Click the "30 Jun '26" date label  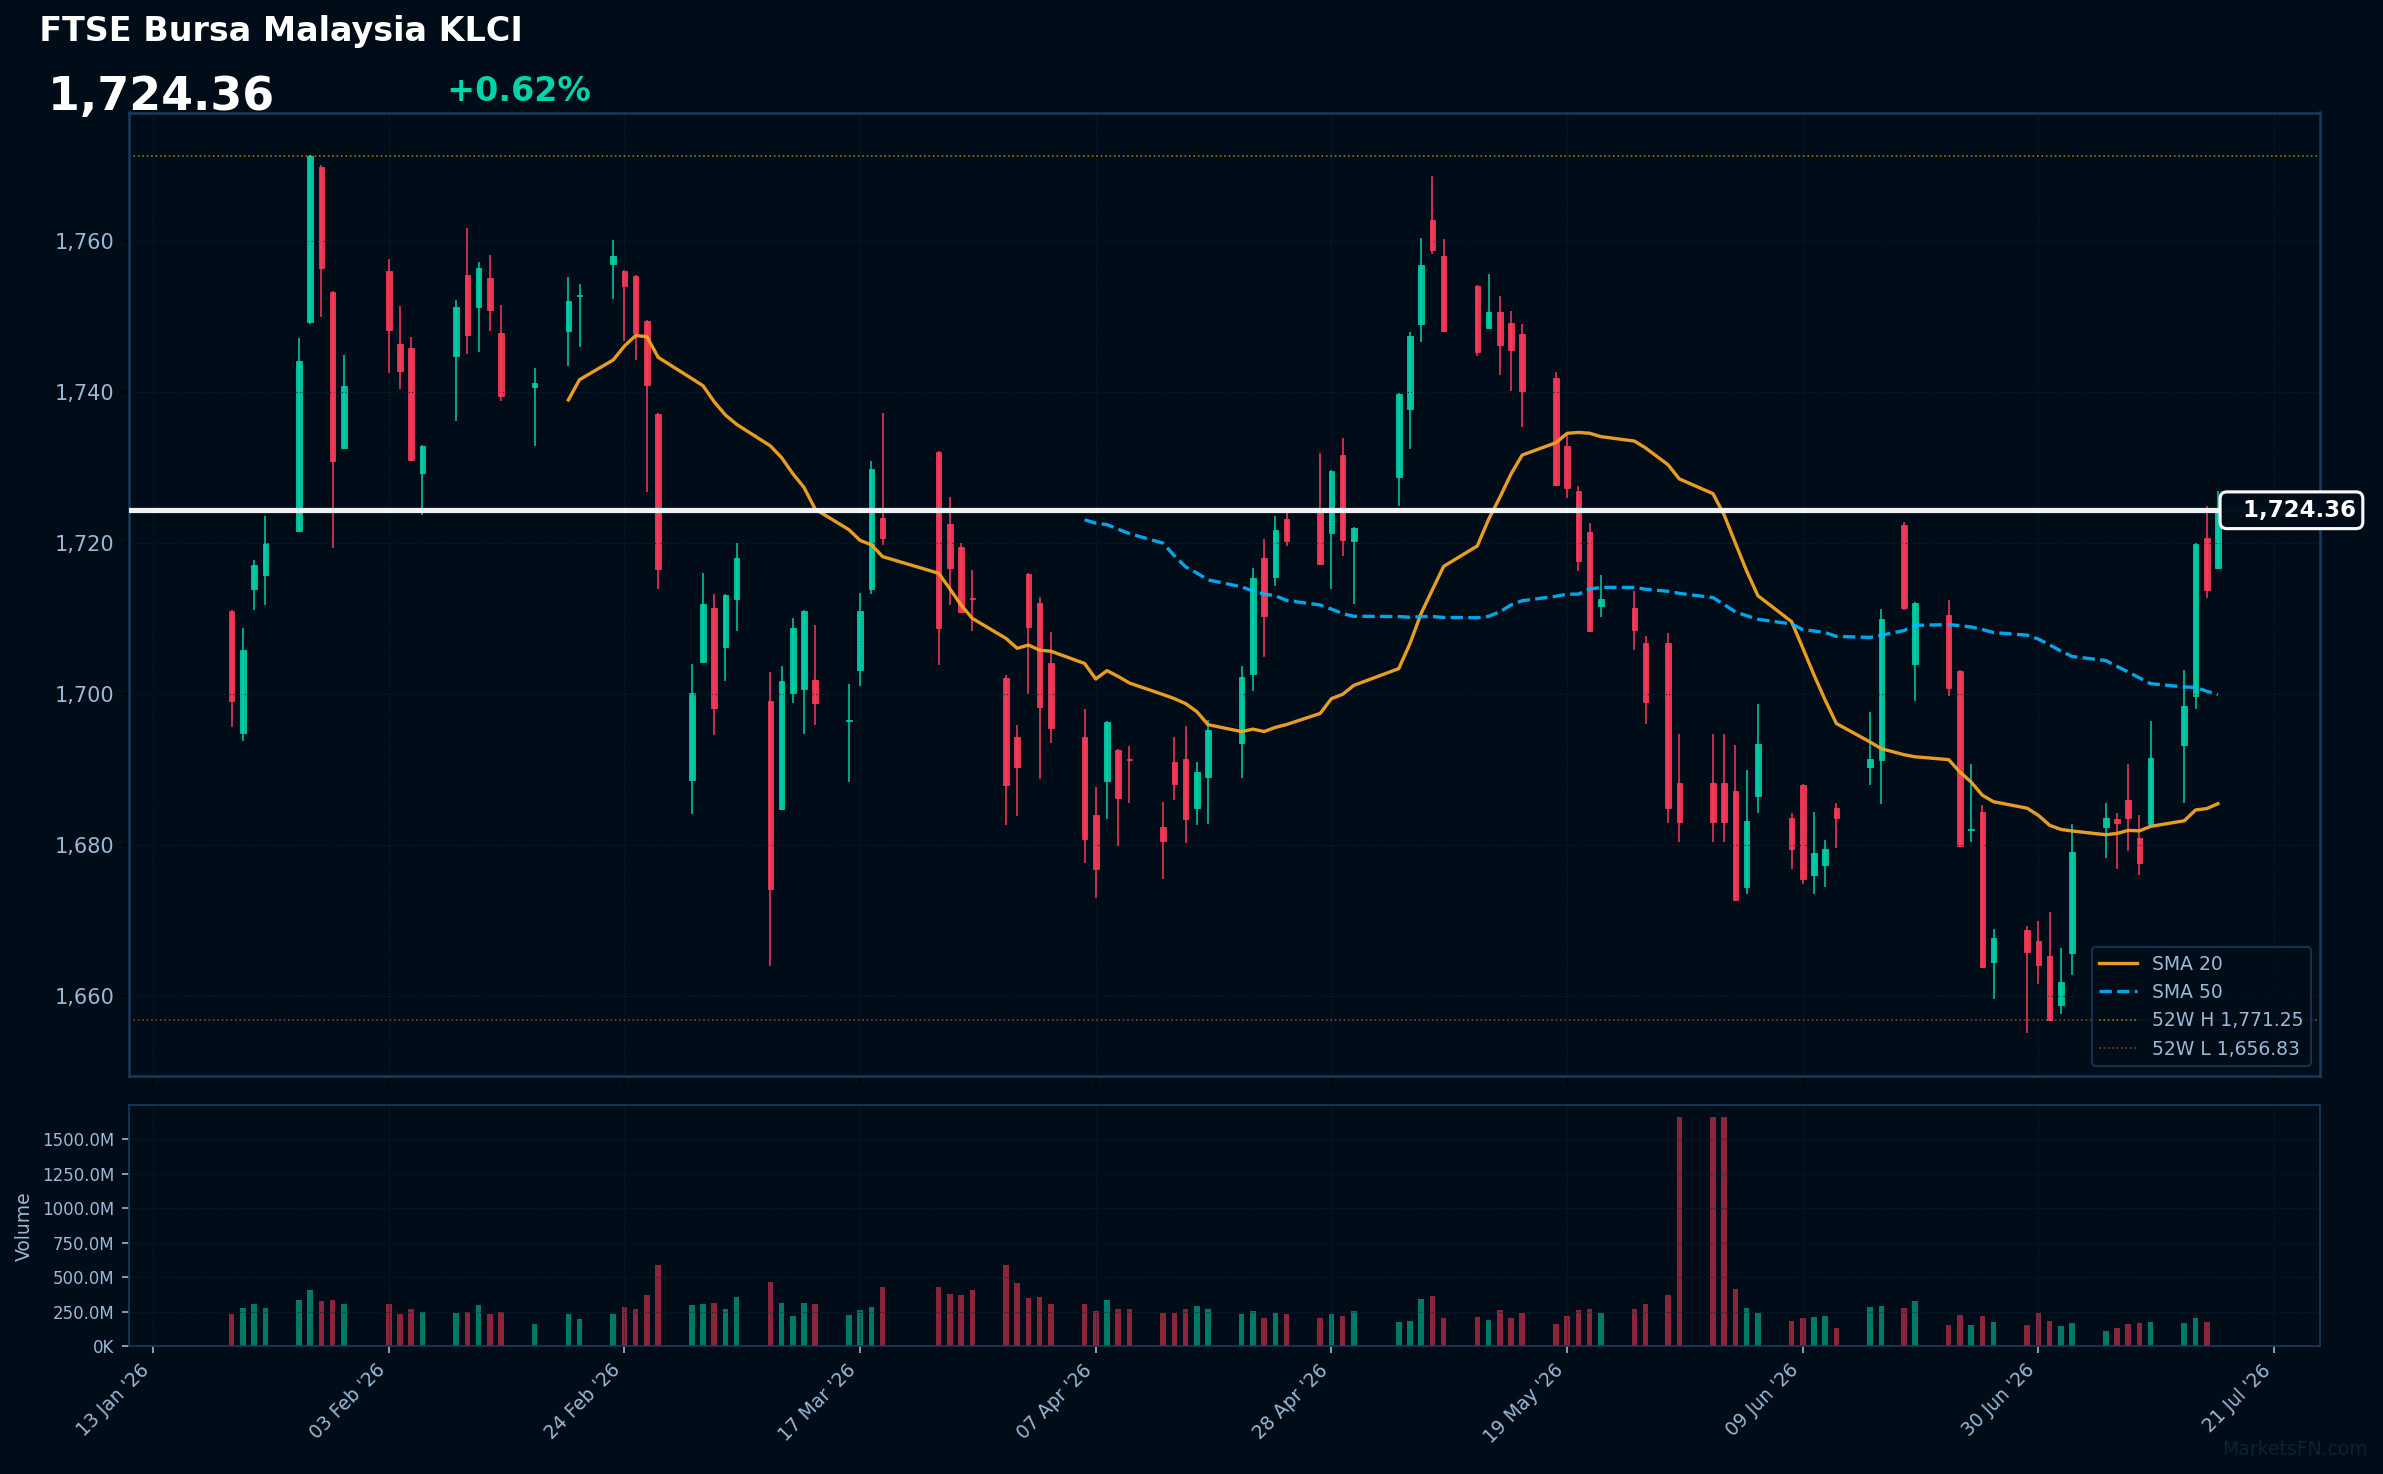[1997, 1400]
